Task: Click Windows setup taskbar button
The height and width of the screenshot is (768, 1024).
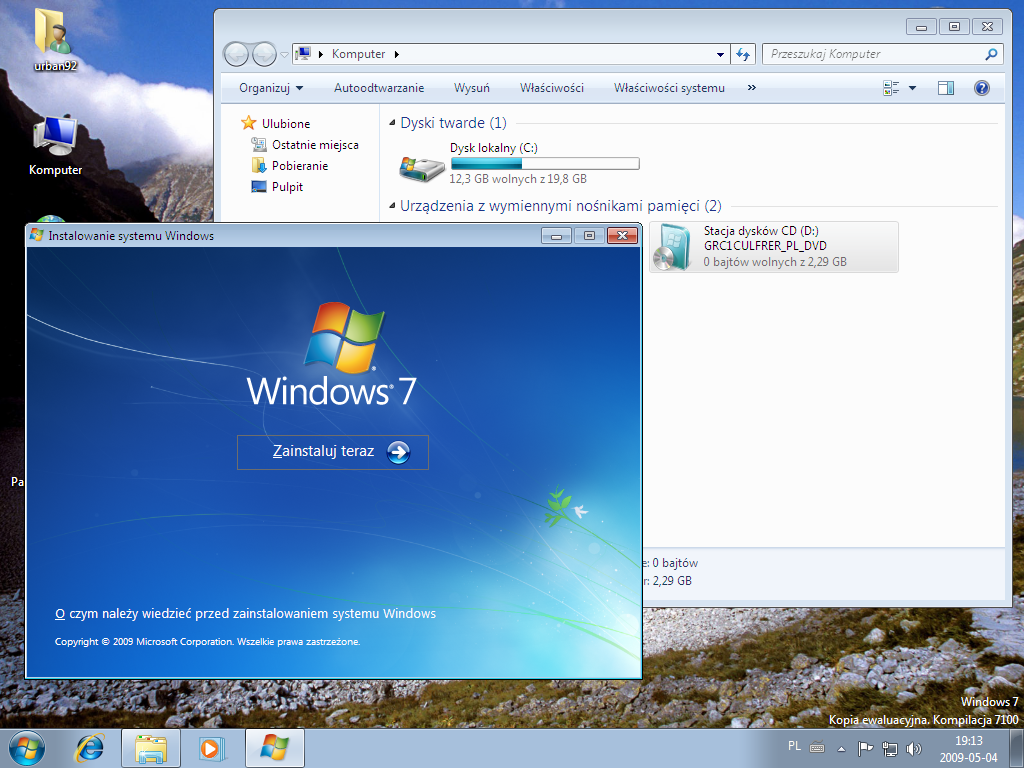Action: coord(274,748)
